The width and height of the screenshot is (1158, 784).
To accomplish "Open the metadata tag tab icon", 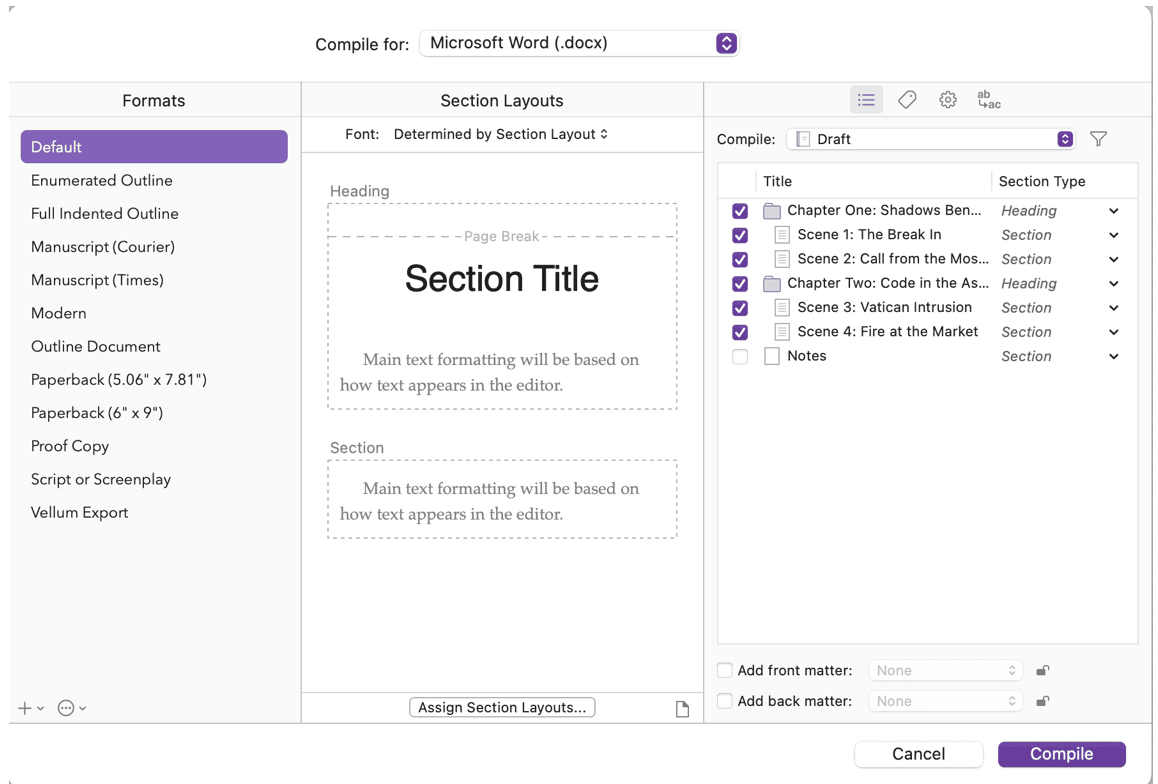I will pos(907,100).
